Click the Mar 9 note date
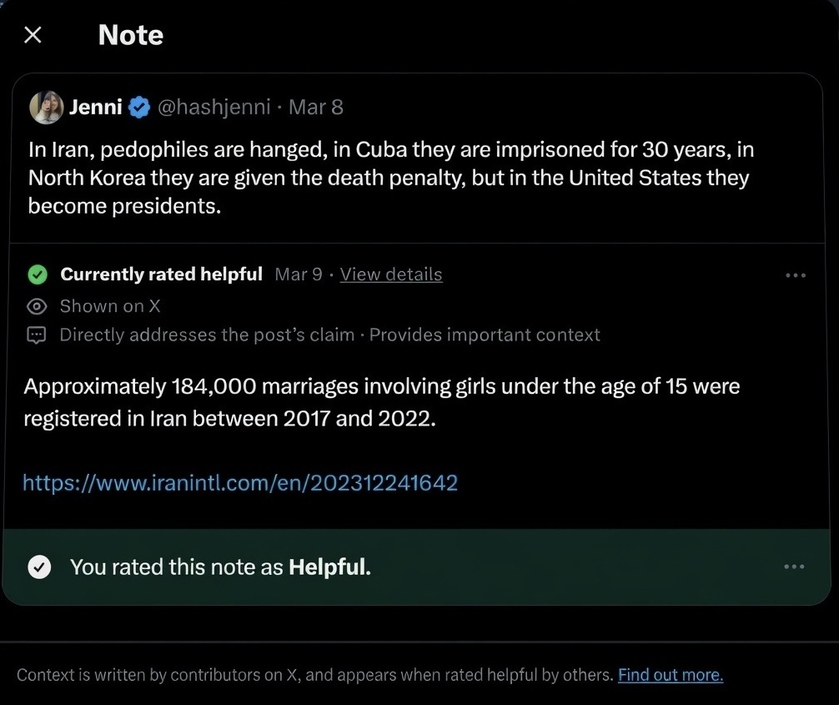839x705 pixels. [298, 274]
